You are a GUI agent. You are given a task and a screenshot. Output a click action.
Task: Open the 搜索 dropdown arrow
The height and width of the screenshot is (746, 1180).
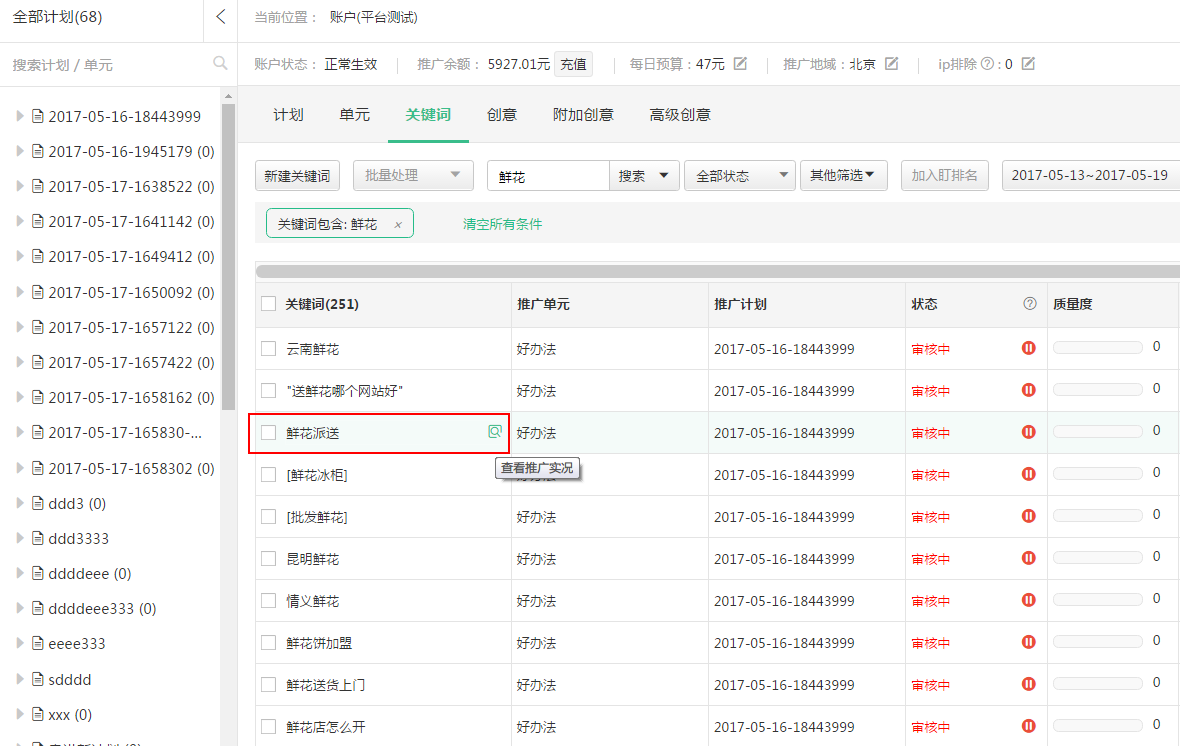click(x=663, y=175)
